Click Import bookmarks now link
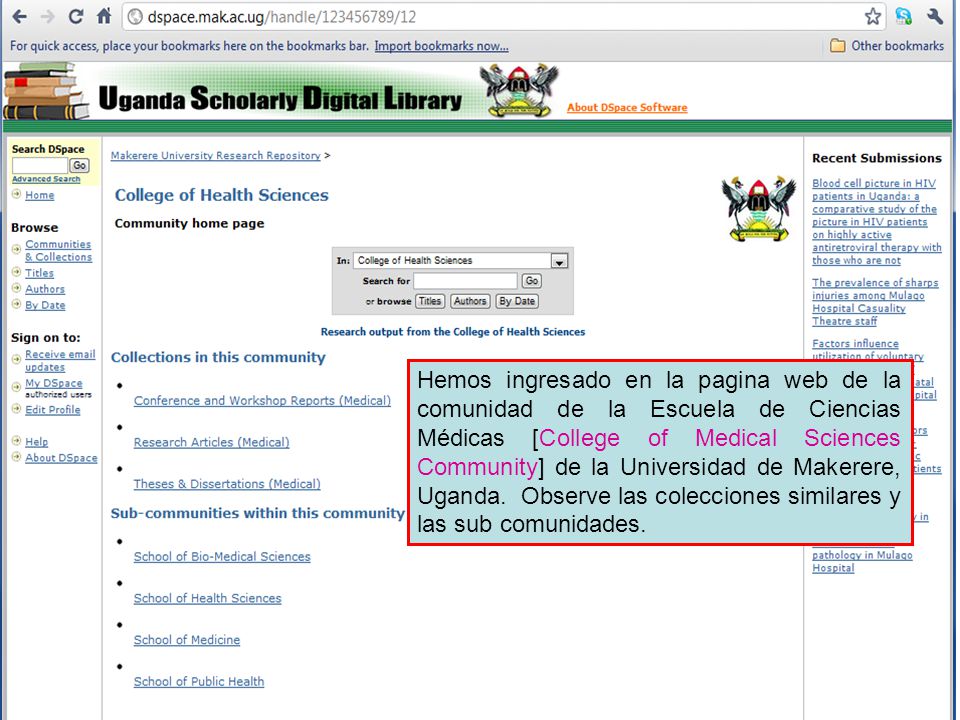 (x=441, y=46)
